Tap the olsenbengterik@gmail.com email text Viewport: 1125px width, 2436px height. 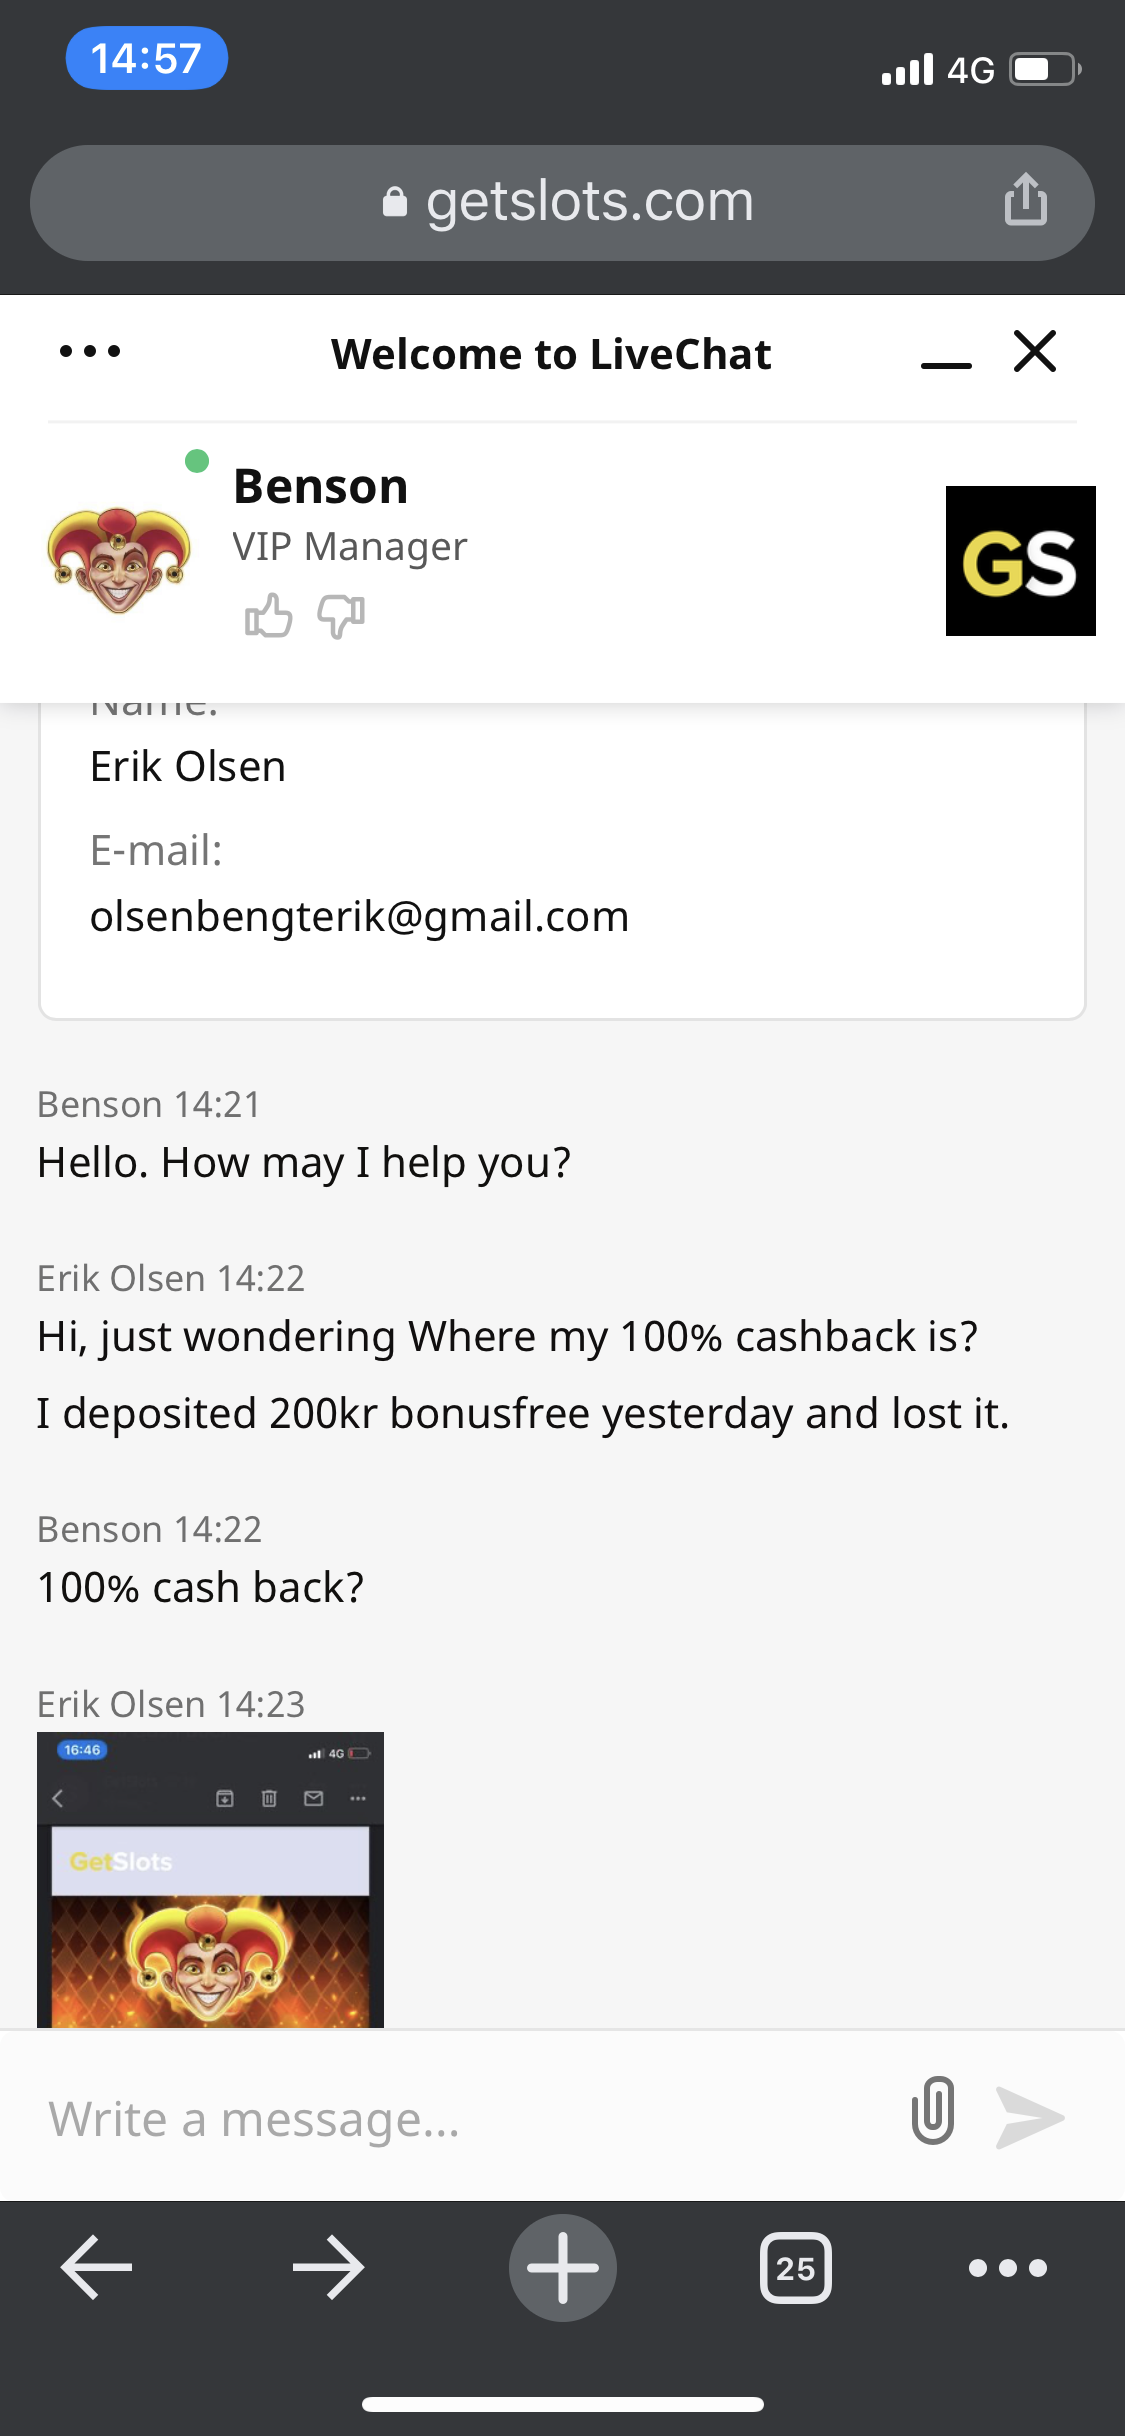[359, 916]
